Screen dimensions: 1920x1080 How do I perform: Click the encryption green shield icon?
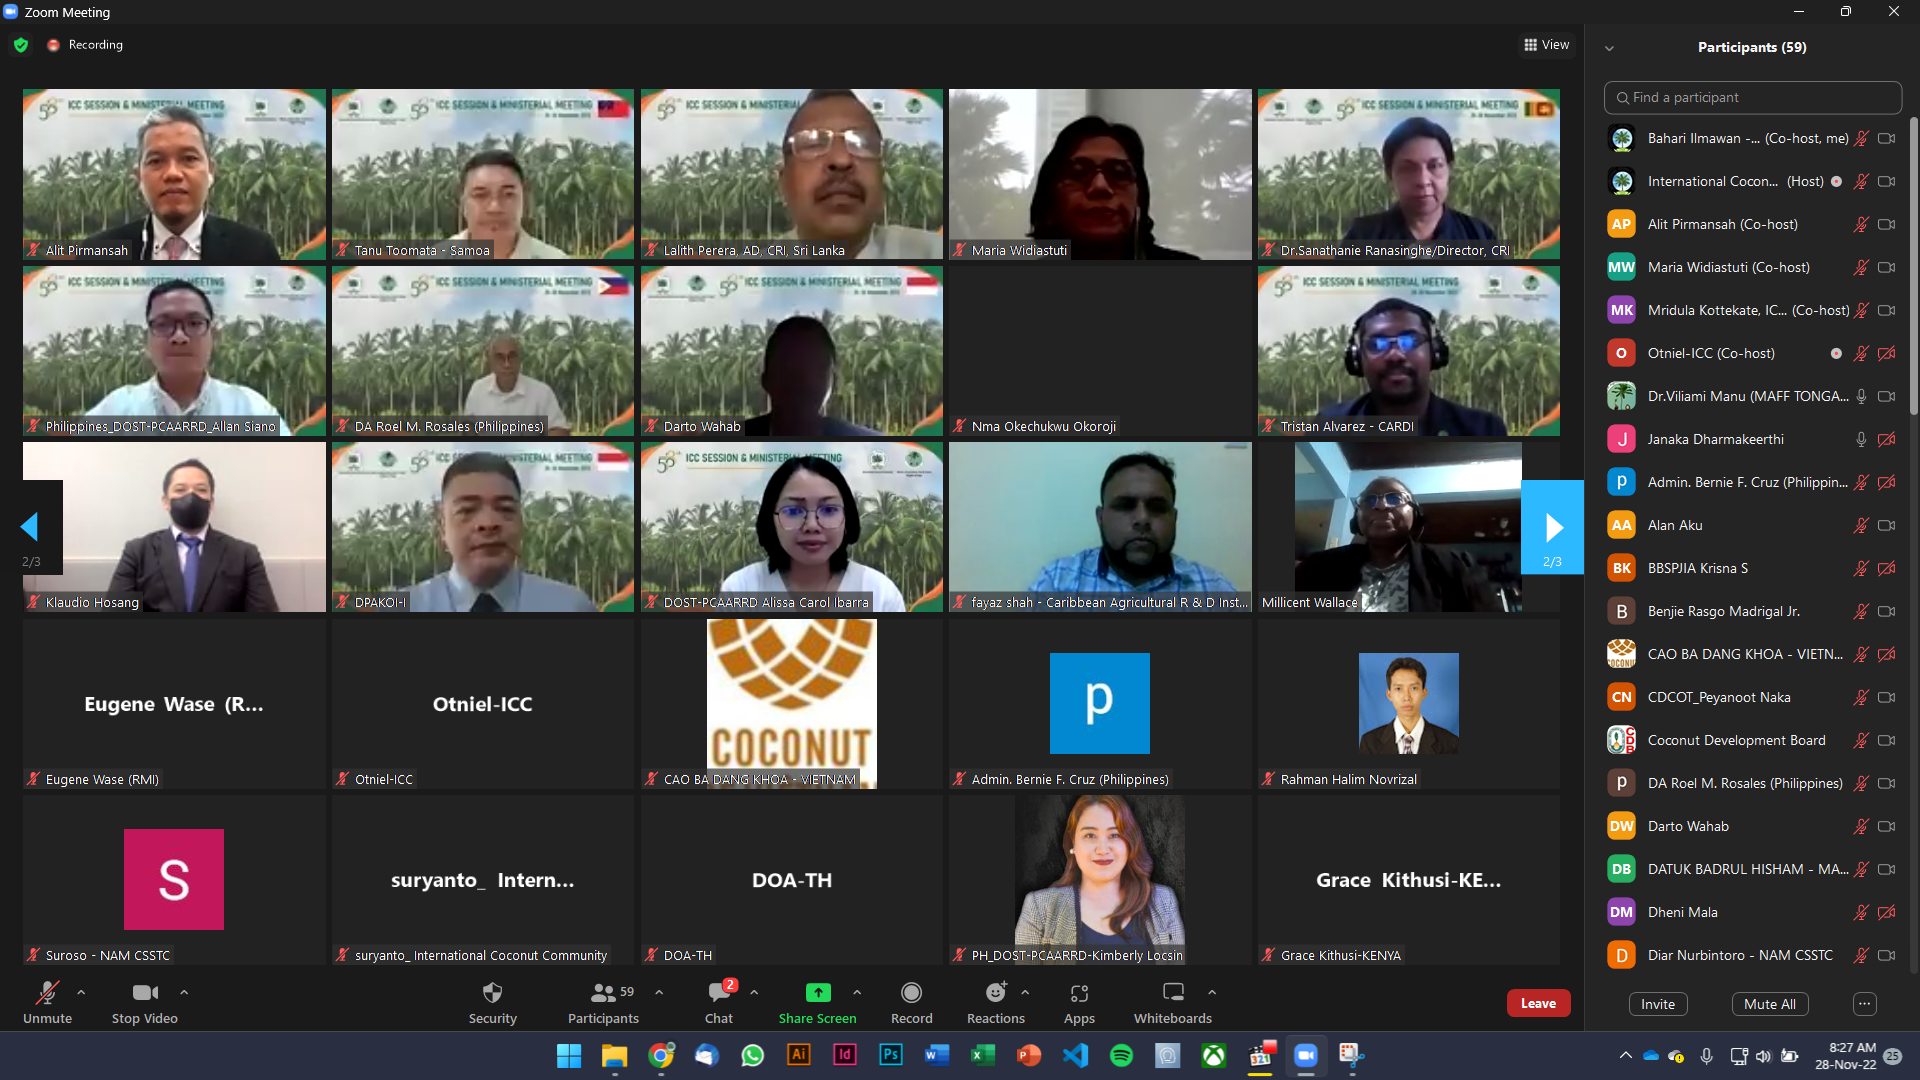[21, 45]
